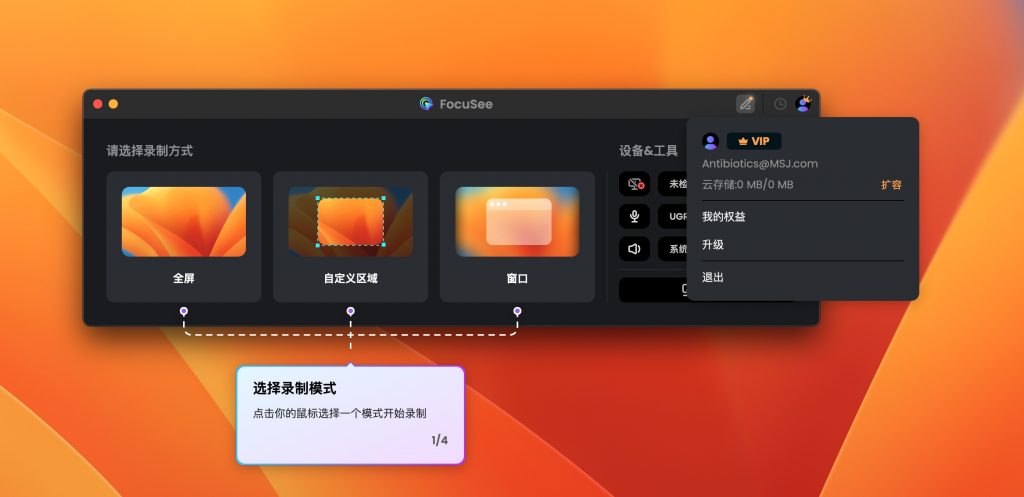Click the 选择录制模式 tutorial tooltip card
Screen dimensions: 1024x497
(x=351, y=415)
